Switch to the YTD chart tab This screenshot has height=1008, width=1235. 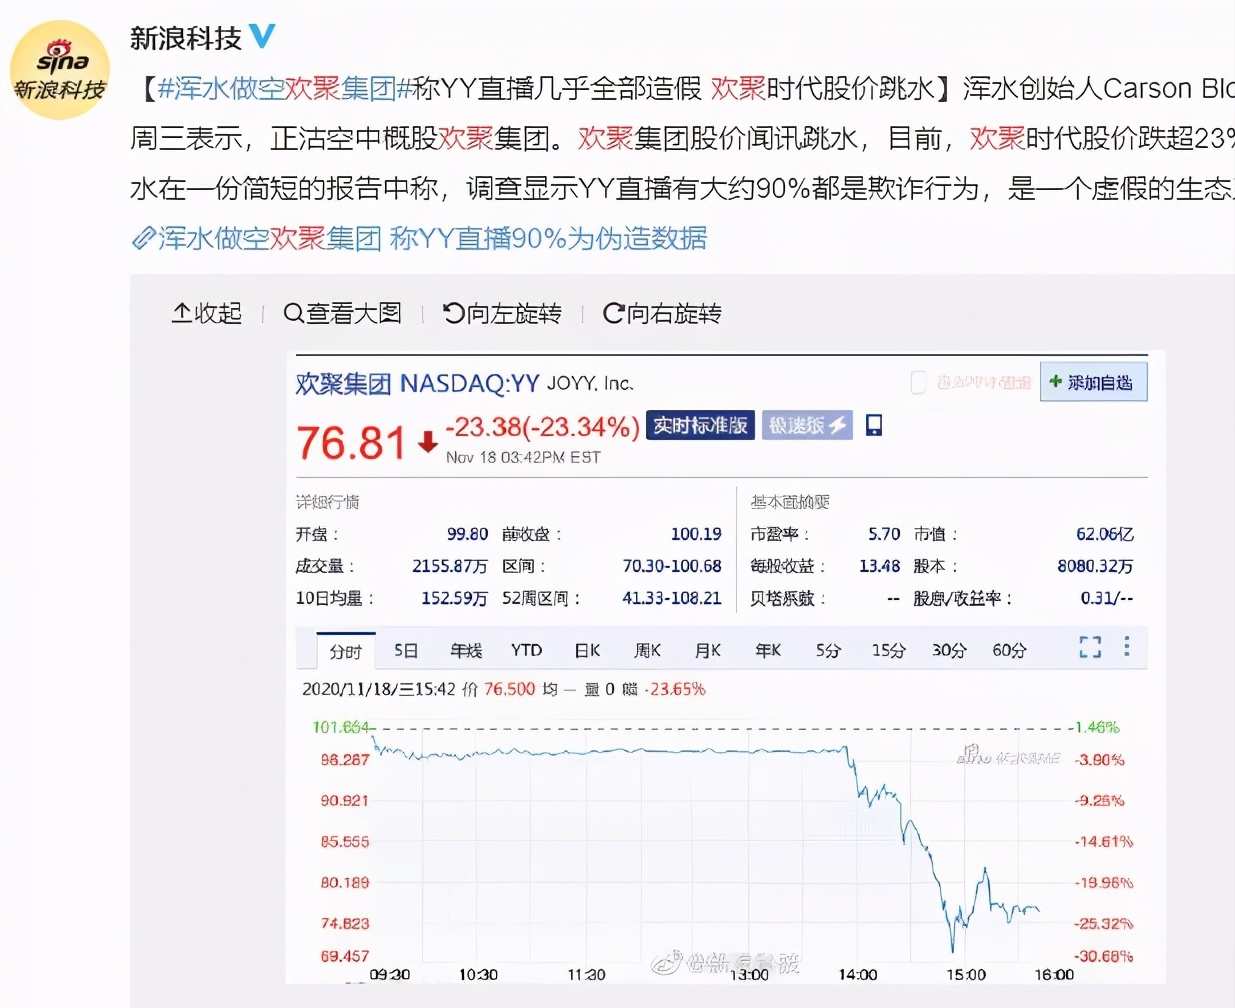coord(525,650)
